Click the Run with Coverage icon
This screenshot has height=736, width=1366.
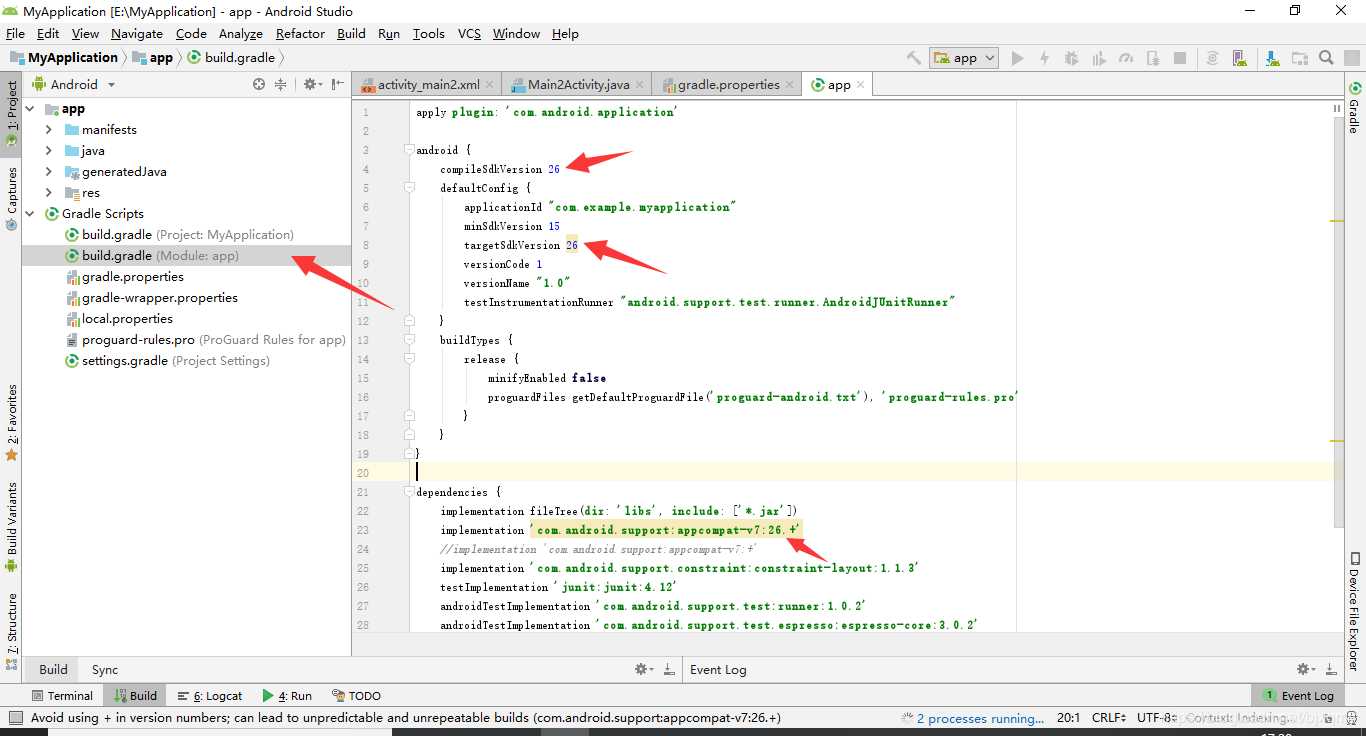[x=1099, y=58]
